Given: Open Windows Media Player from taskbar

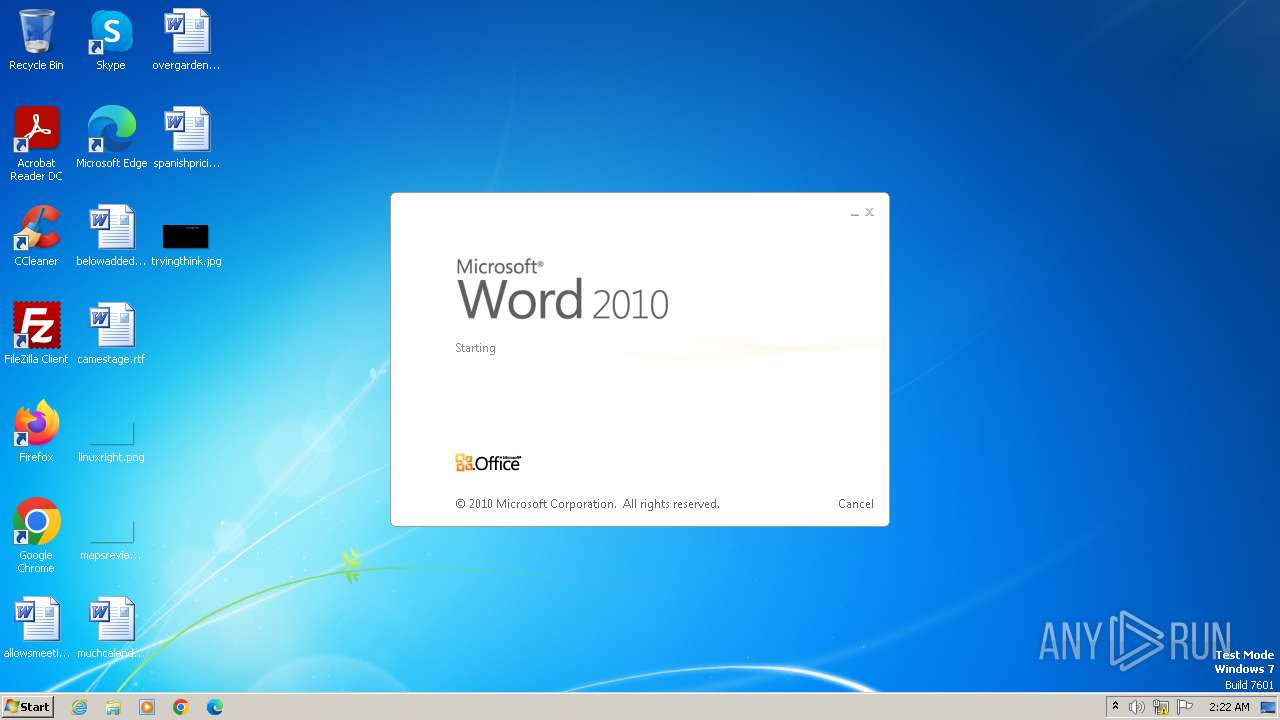Looking at the screenshot, I should [147, 707].
